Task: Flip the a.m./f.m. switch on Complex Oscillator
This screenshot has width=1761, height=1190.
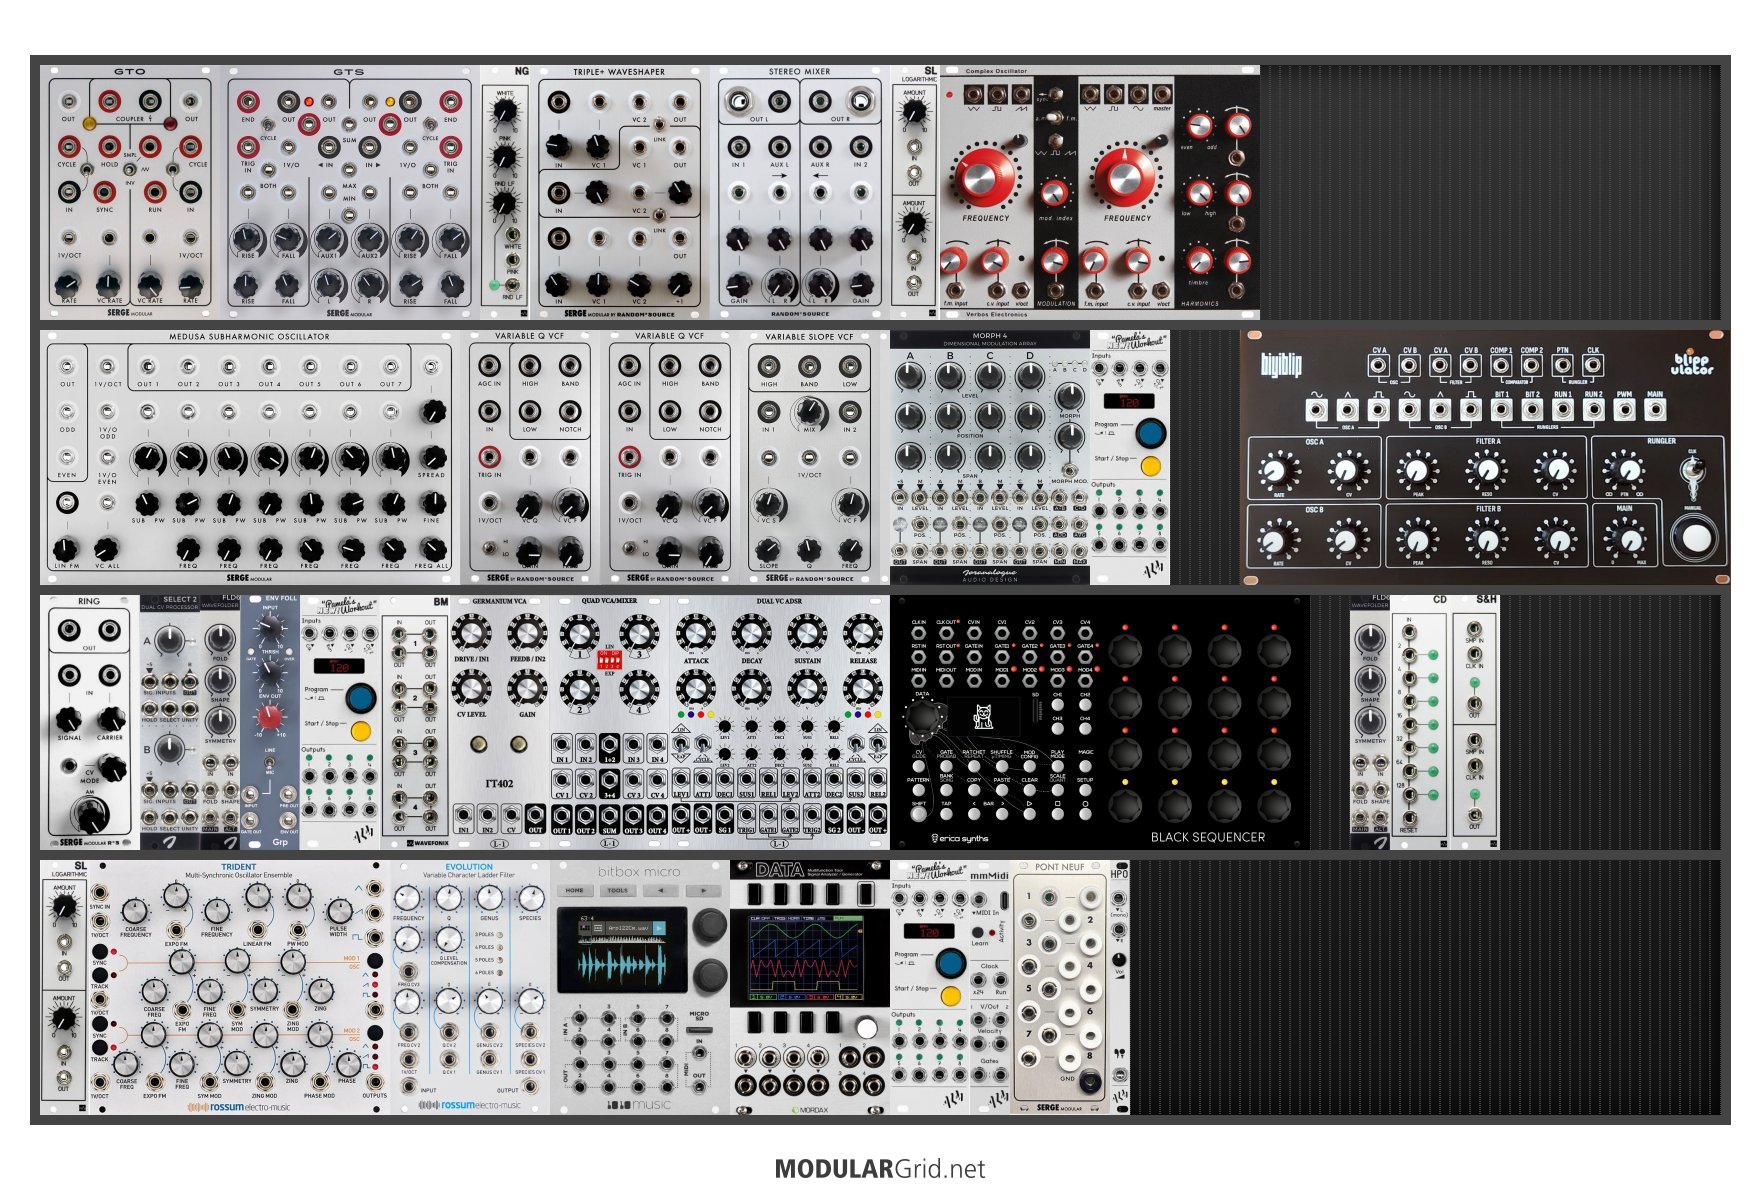Action: (x=1053, y=119)
